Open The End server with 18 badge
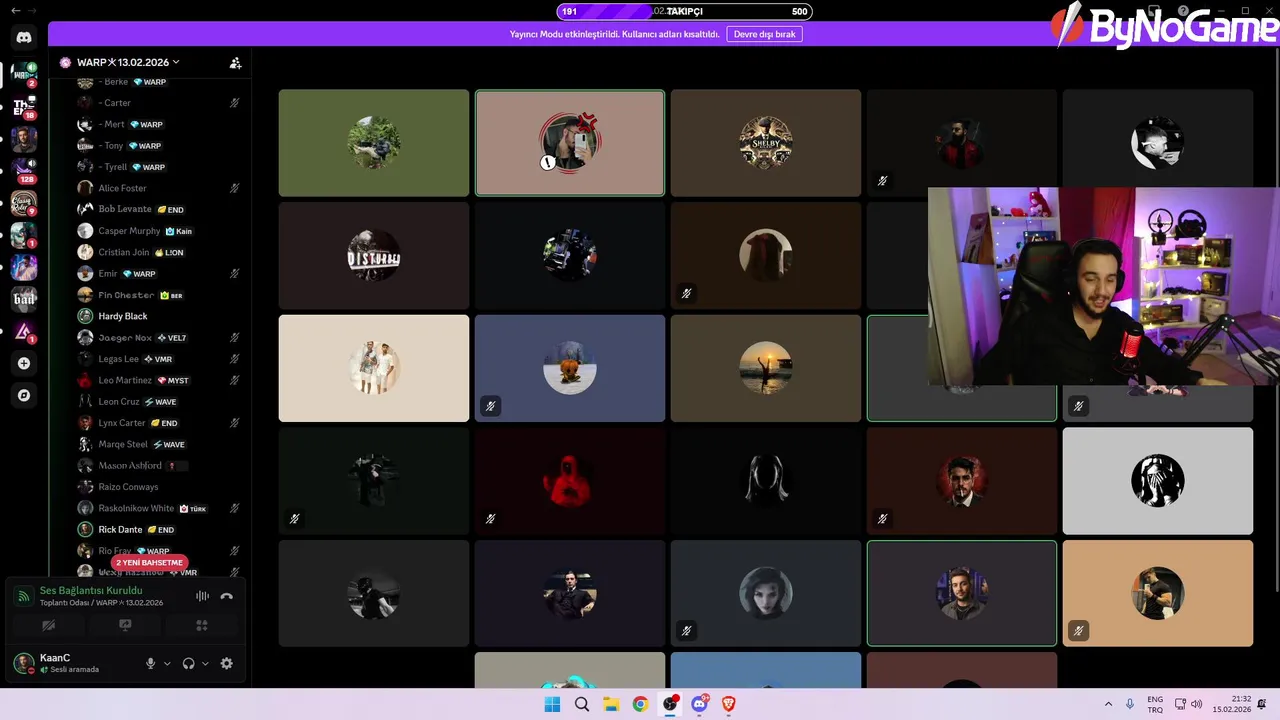 point(24,107)
